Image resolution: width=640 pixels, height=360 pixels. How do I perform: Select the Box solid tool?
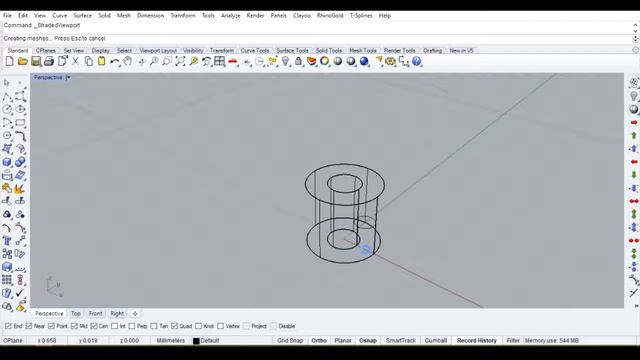pyautogui.click(x=7, y=162)
